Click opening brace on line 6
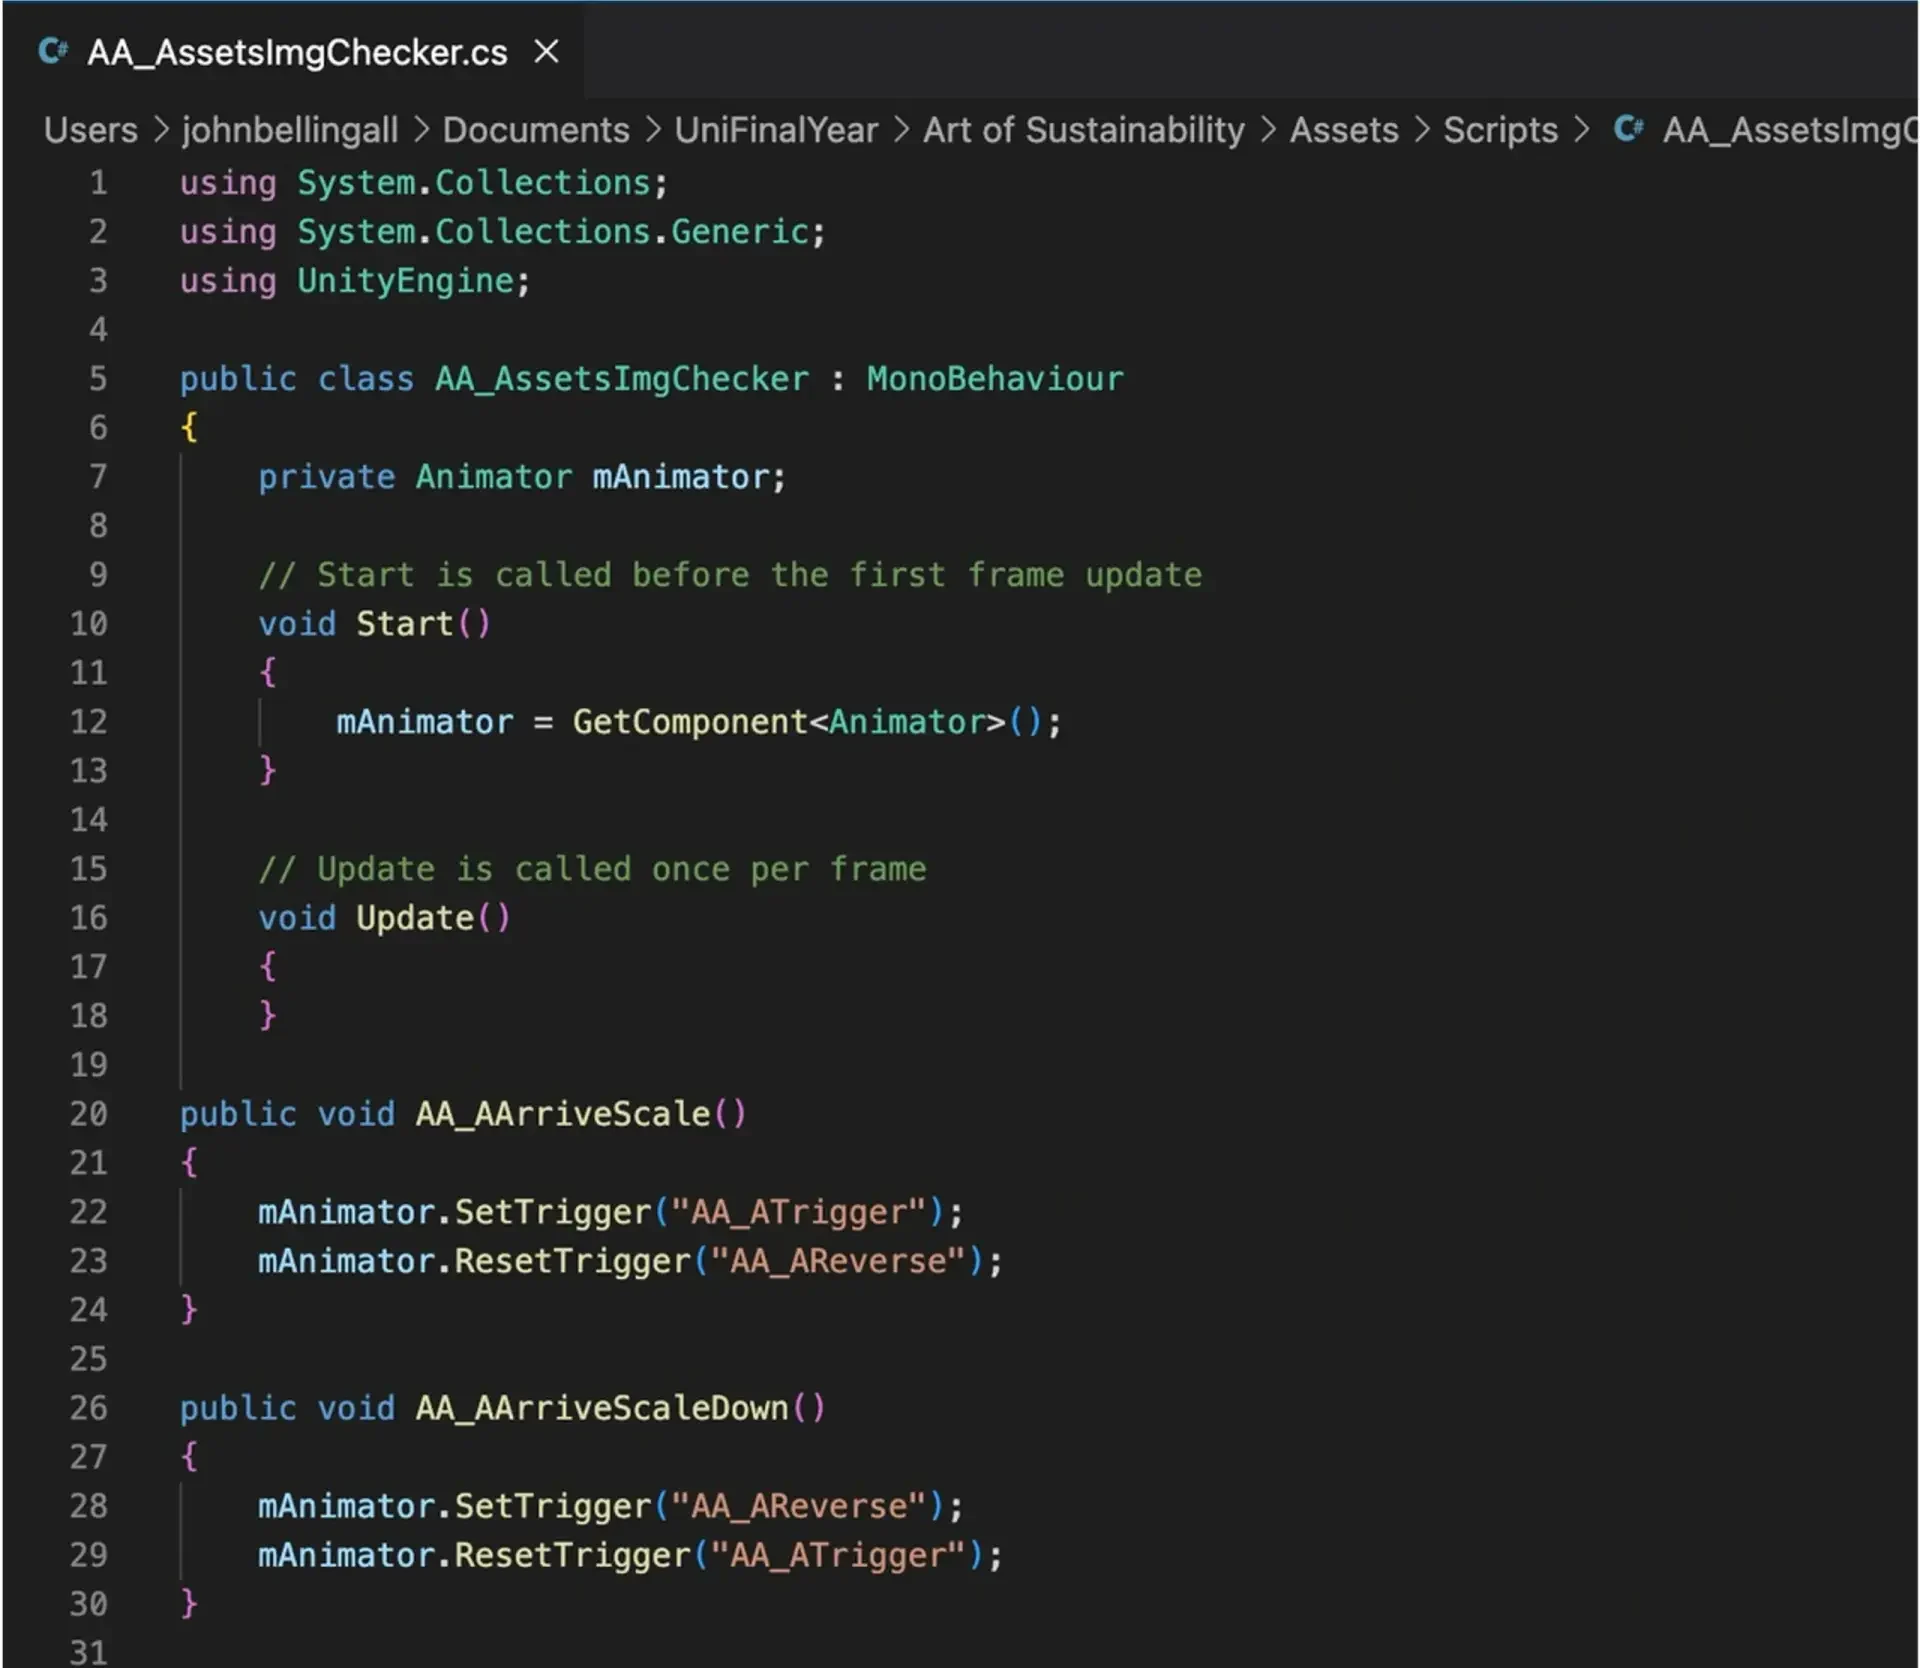The image size is (1920, 1668). tap(189, 428)
